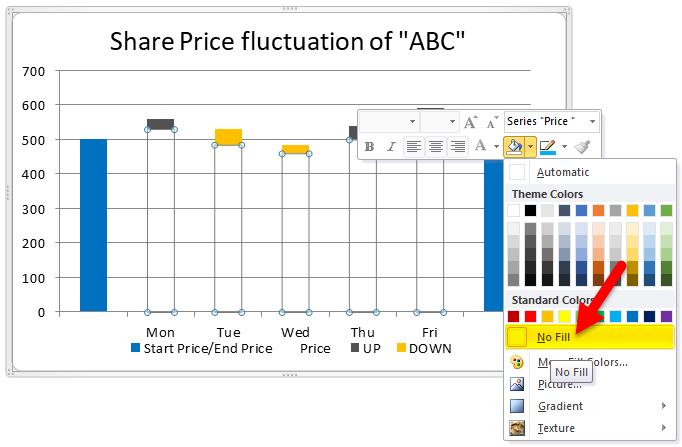Viewport: 682px width, 447px height.
Task: Open the Shape Fill dropdown arrow
Action: tap(530, 147)
